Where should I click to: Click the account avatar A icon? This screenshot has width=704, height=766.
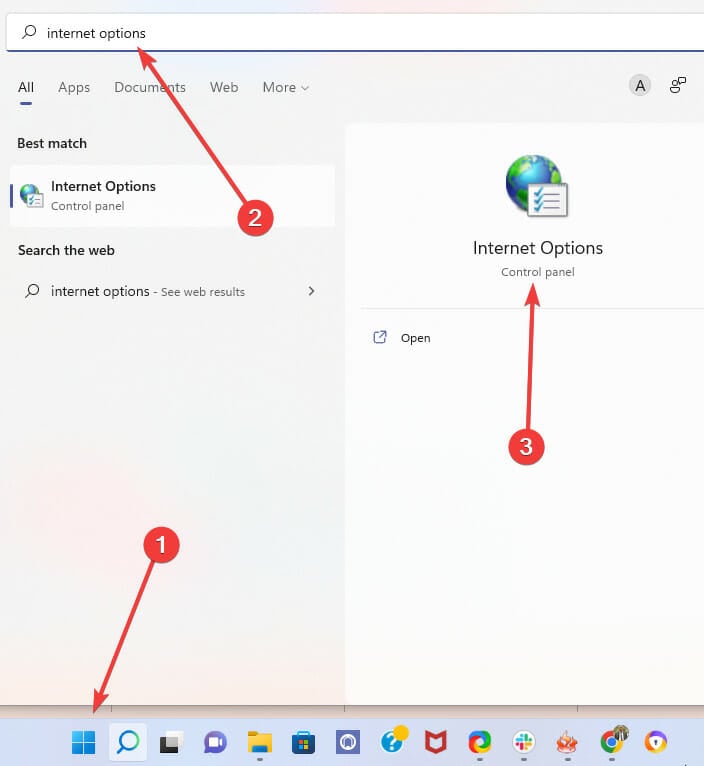point(640,86)
